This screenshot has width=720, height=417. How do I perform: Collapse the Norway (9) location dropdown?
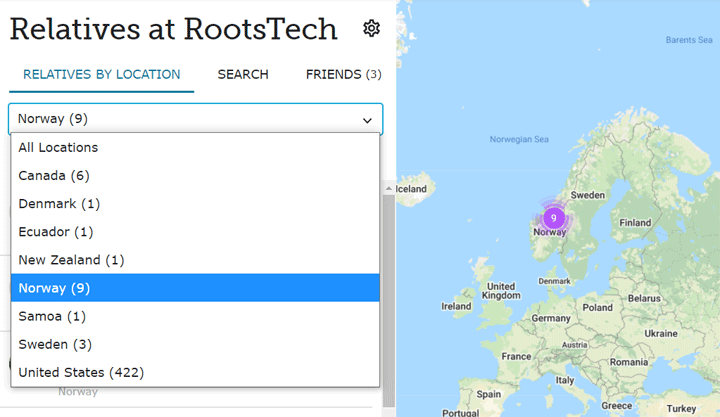pos(196,119)
